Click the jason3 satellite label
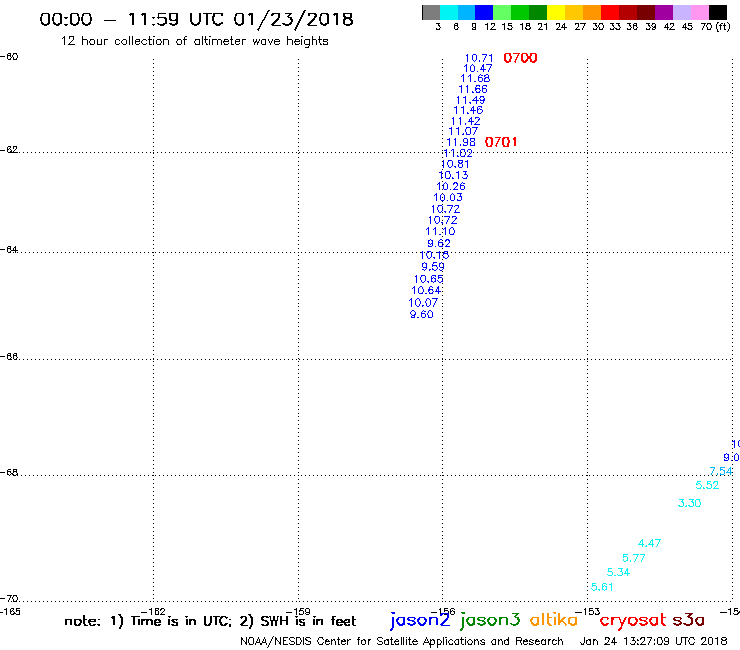 (x=490, y=620)
